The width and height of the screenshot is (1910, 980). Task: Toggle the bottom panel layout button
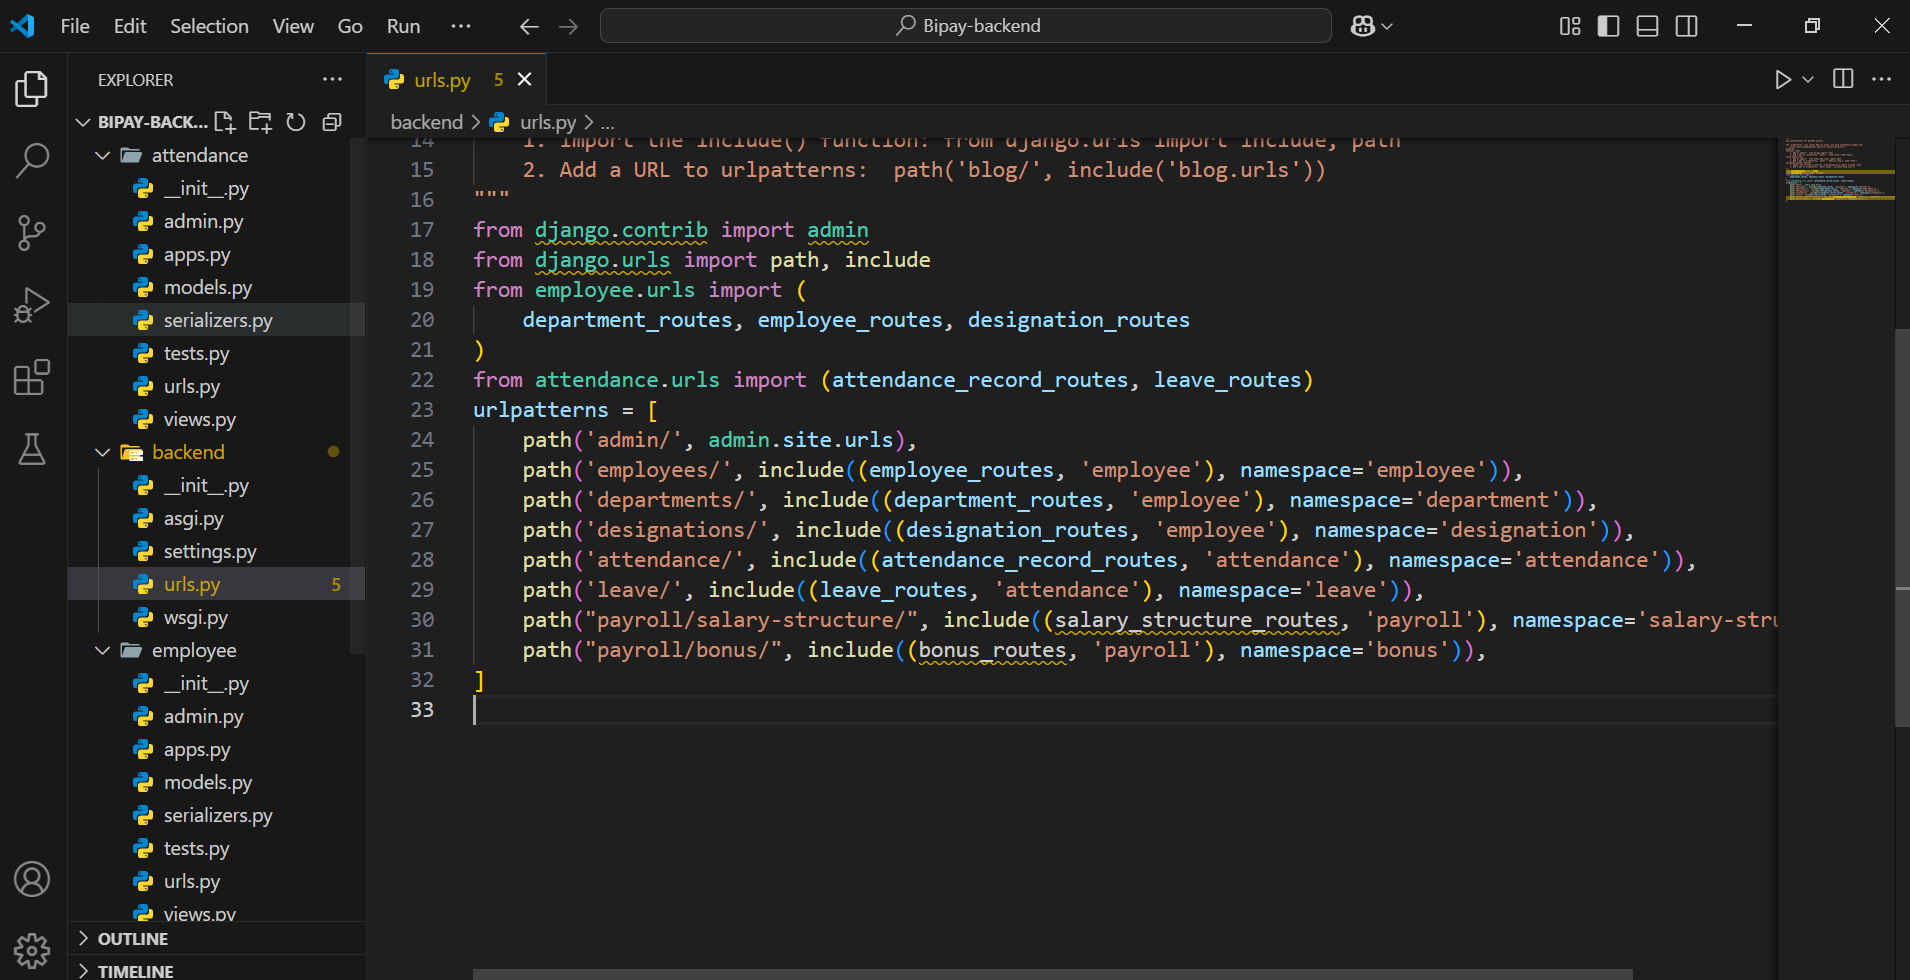tap(1647, 26)
